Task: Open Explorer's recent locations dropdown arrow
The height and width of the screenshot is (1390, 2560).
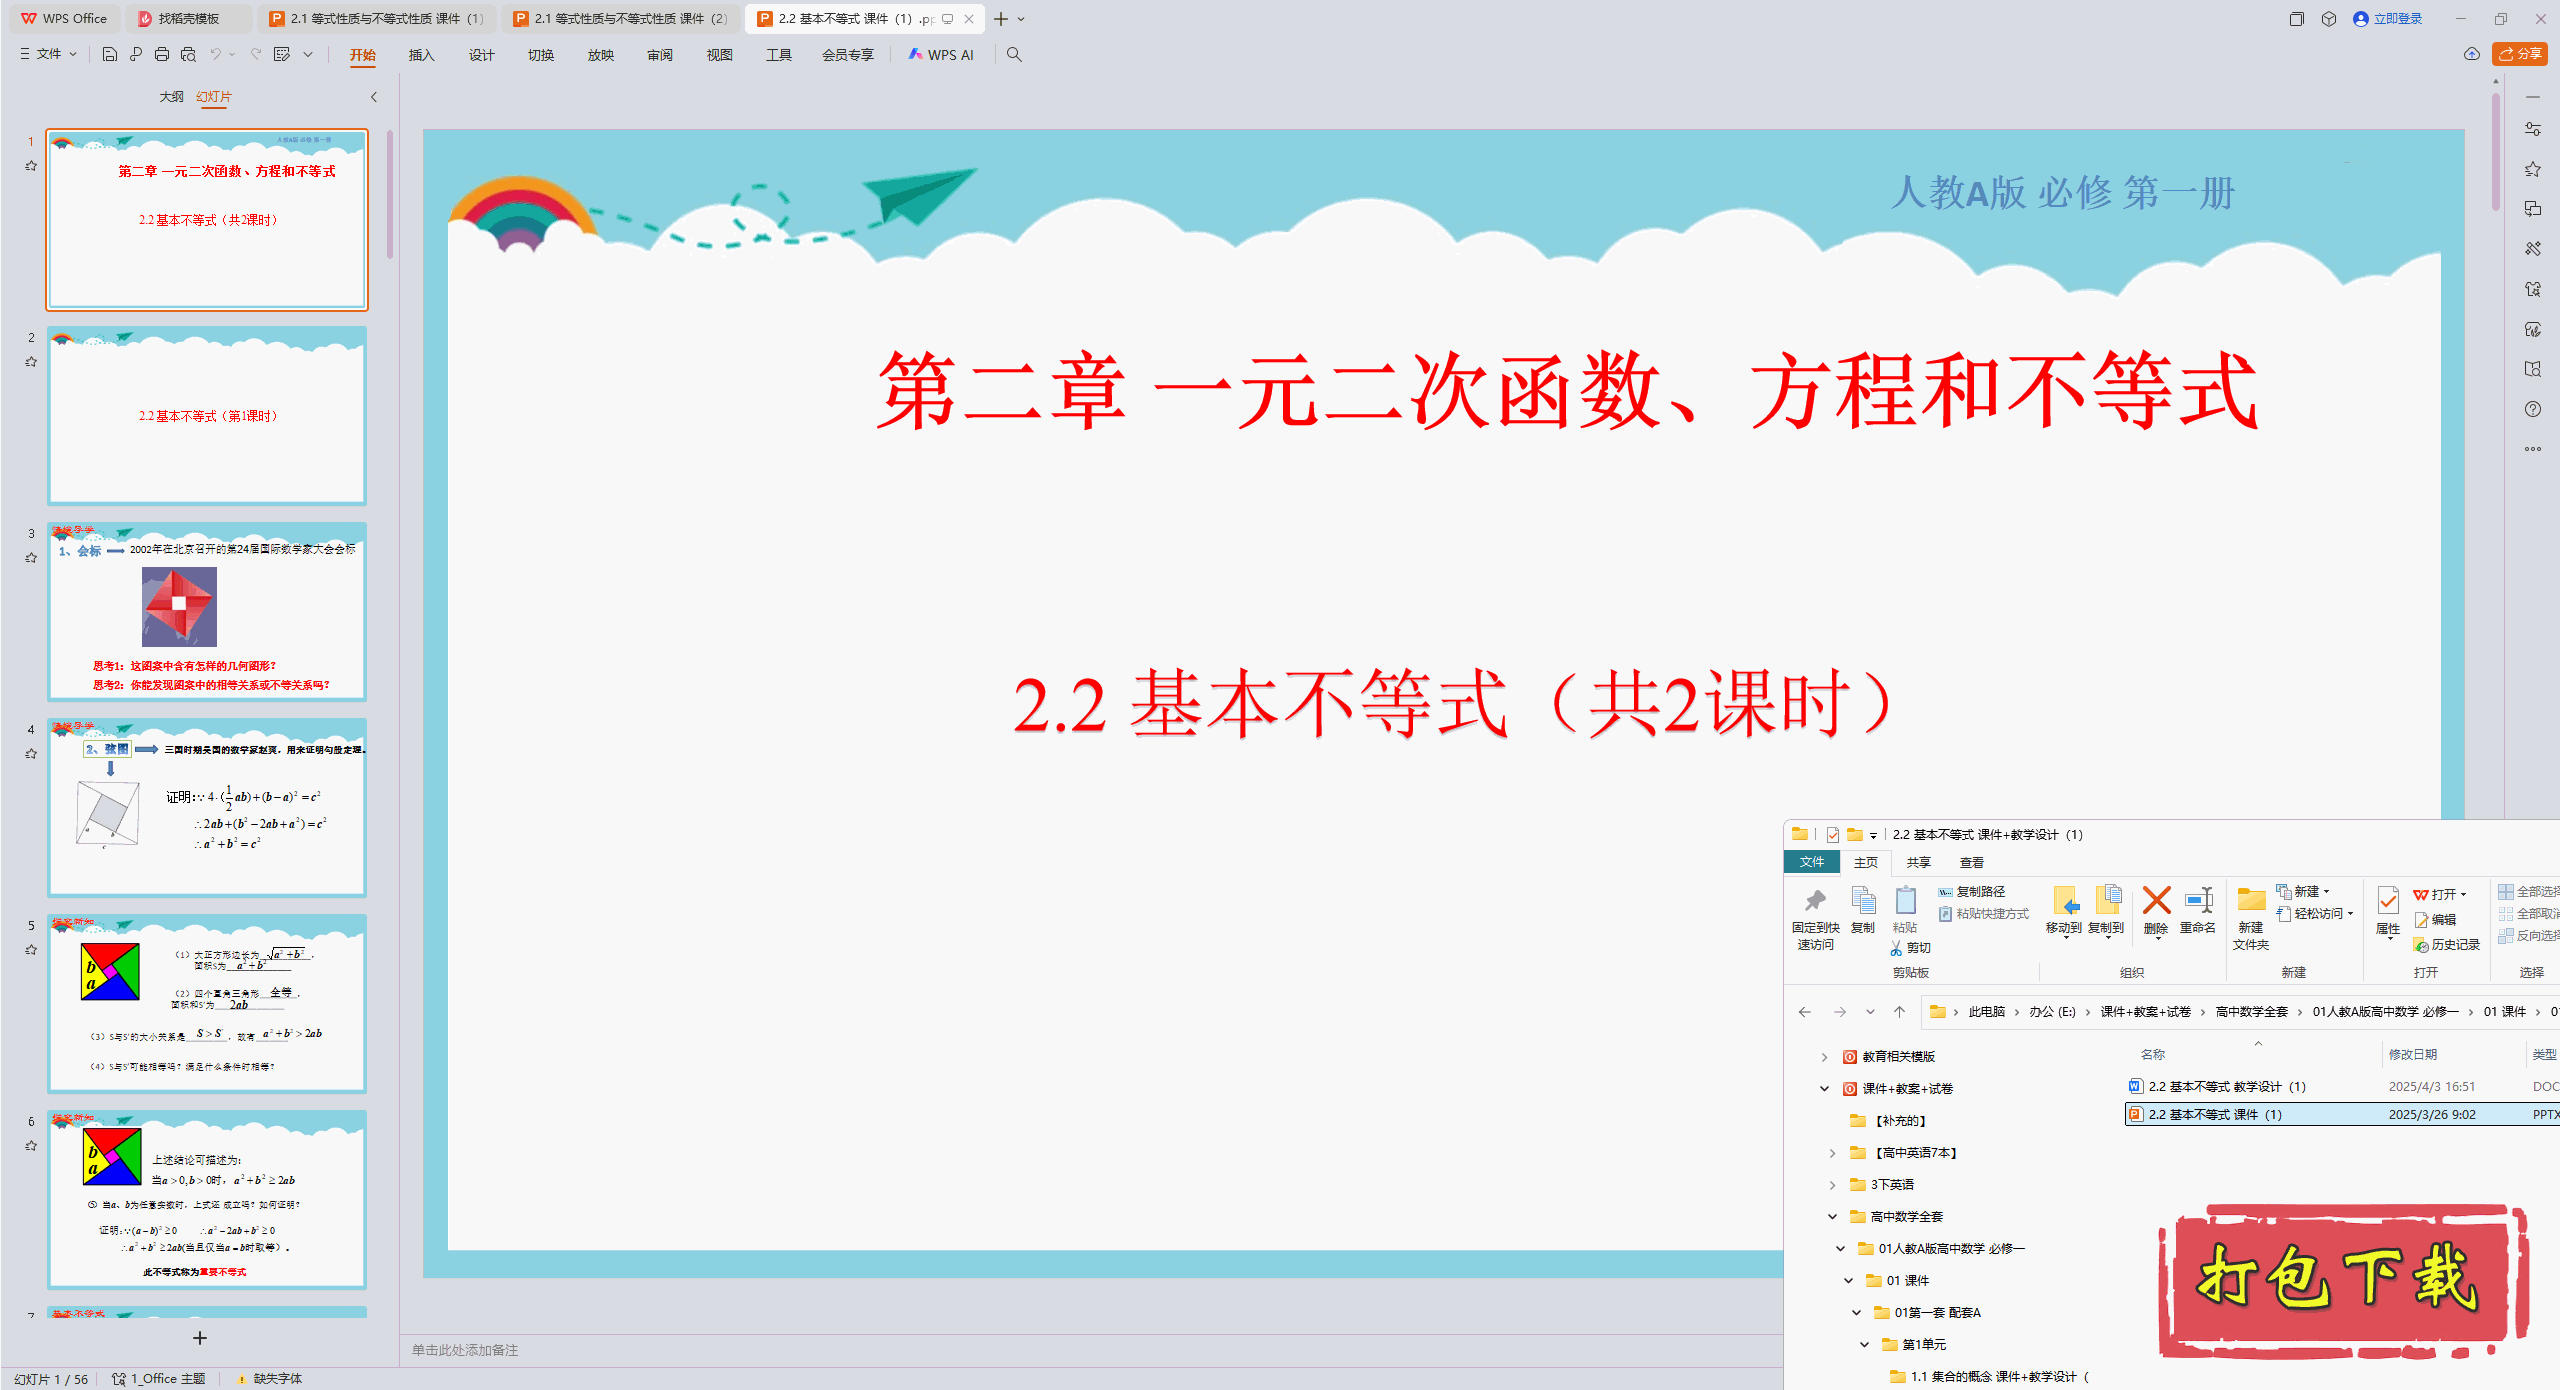Action: [1870, 1012]
